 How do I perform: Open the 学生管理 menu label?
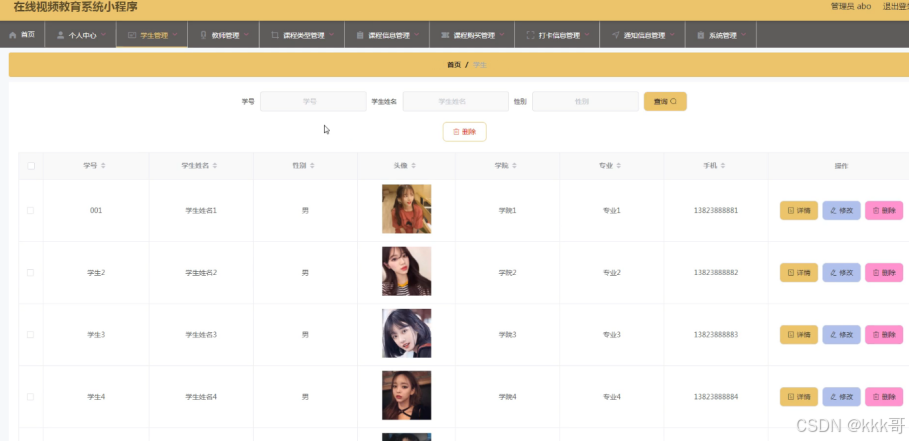[x=154, y=35]
